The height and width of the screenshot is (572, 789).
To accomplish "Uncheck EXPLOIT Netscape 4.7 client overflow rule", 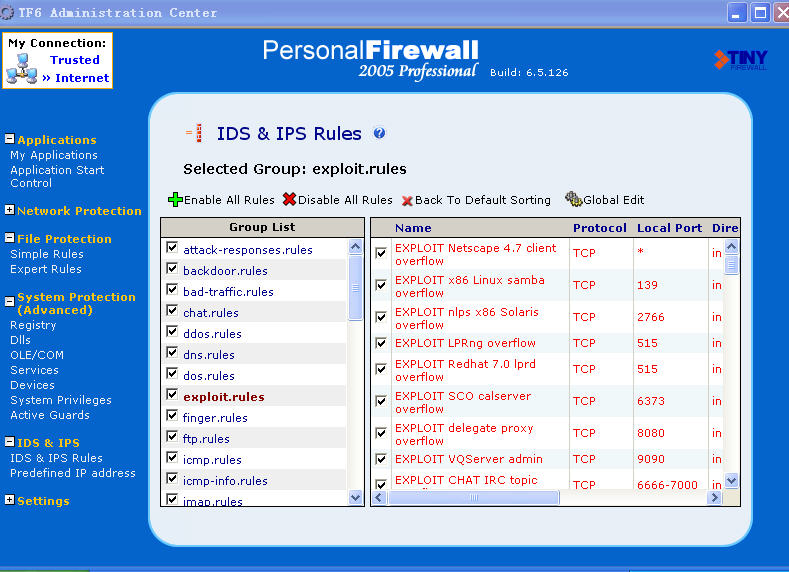I will [381, 253].
